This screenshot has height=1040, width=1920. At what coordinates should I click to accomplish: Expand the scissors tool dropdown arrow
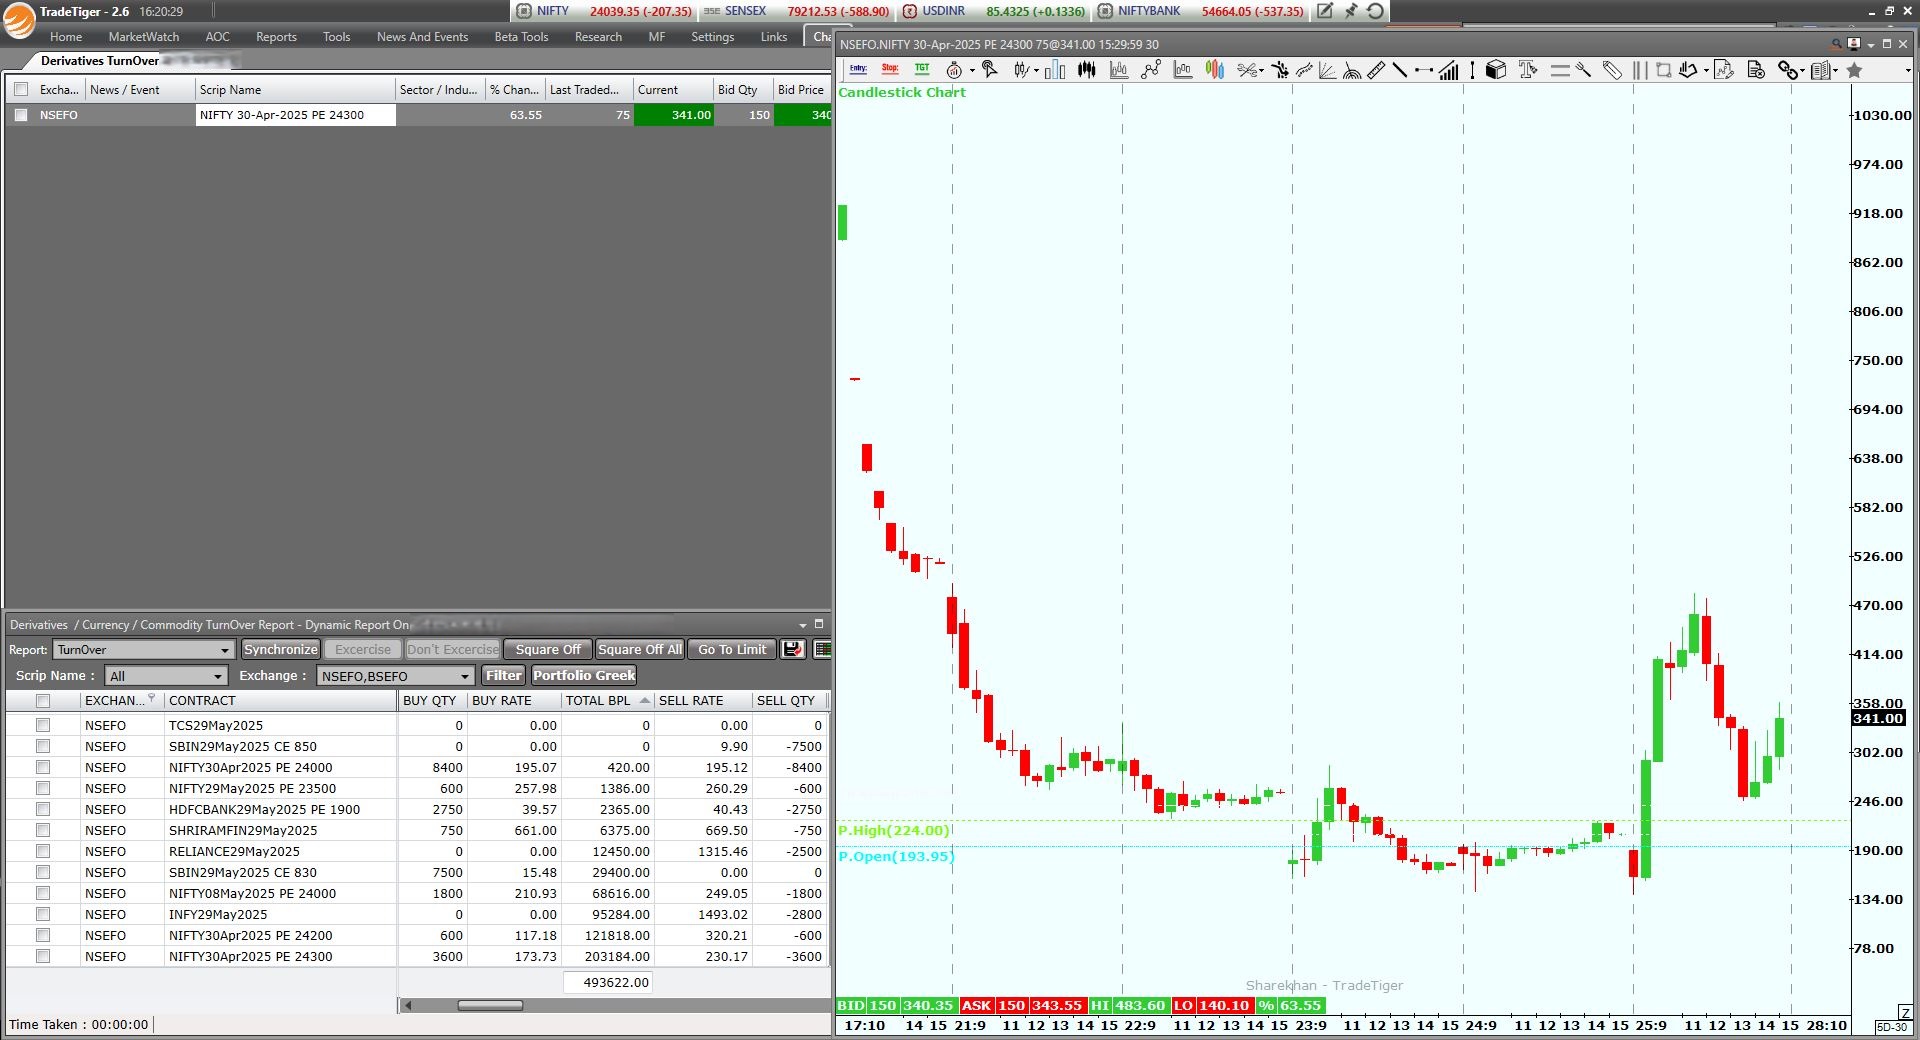point(1261,71)
